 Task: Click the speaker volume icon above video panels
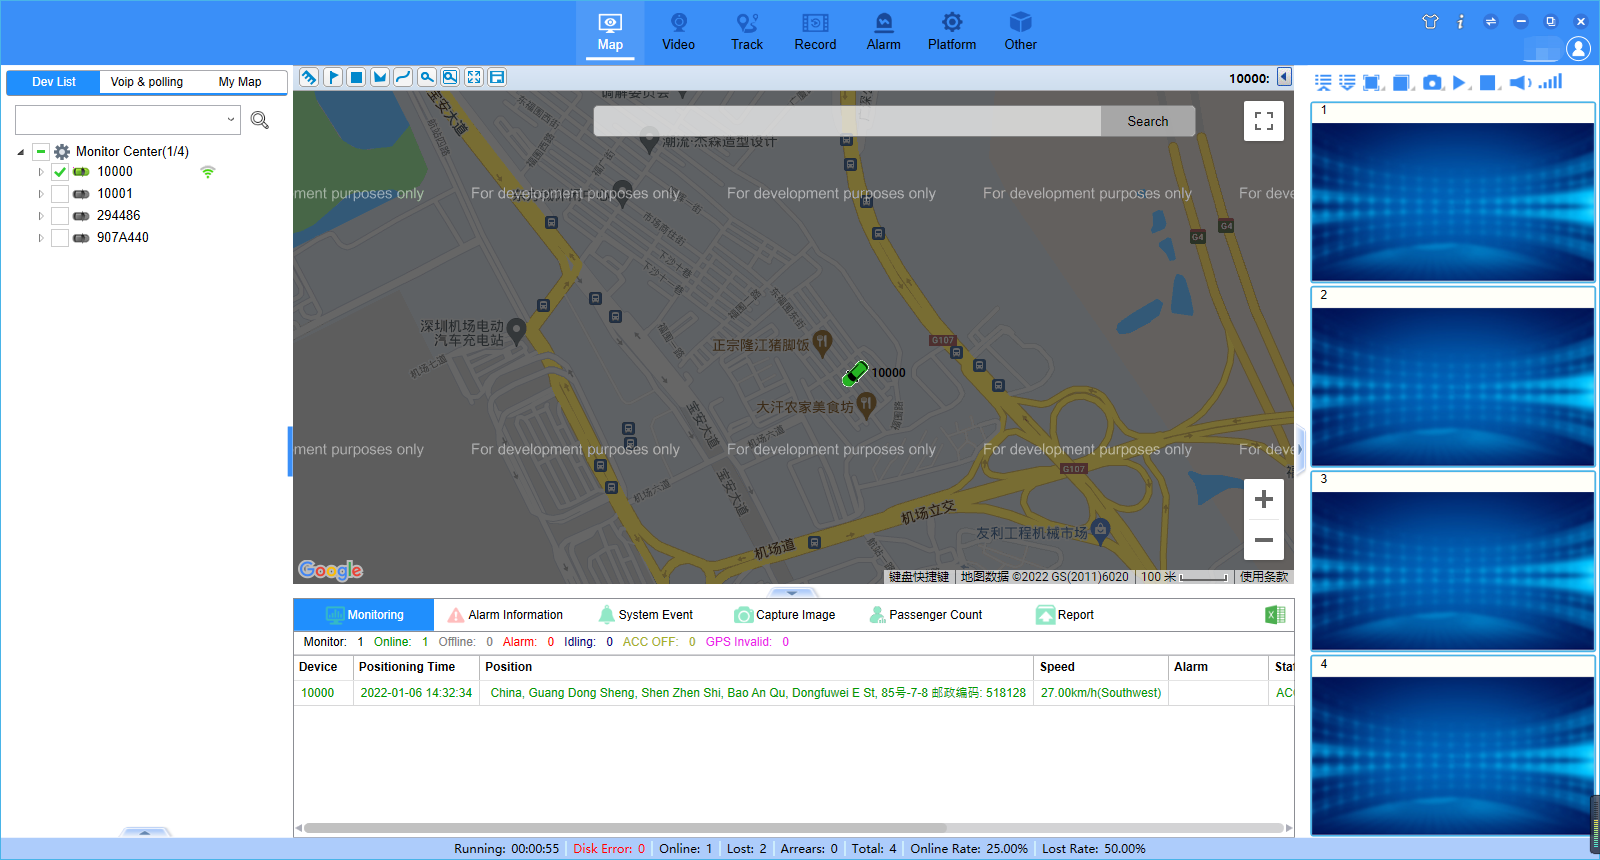[1519, 83]
